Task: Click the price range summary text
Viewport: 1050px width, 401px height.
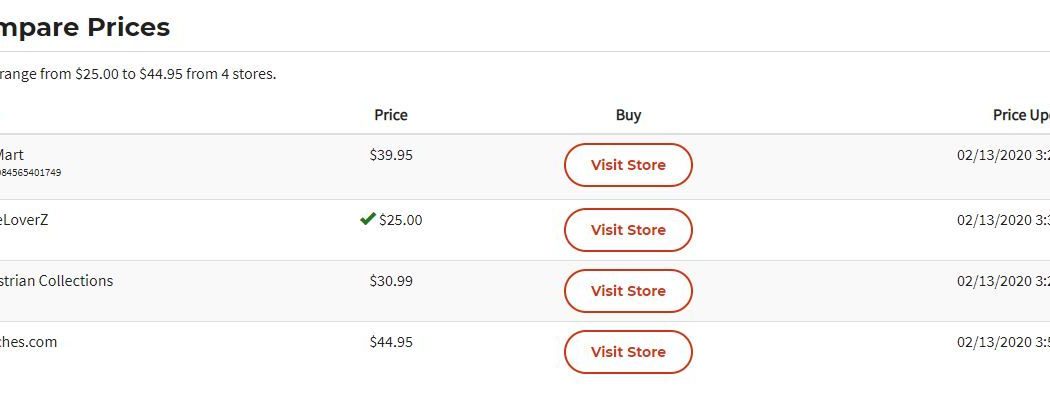Action: [x=137, y=74]
